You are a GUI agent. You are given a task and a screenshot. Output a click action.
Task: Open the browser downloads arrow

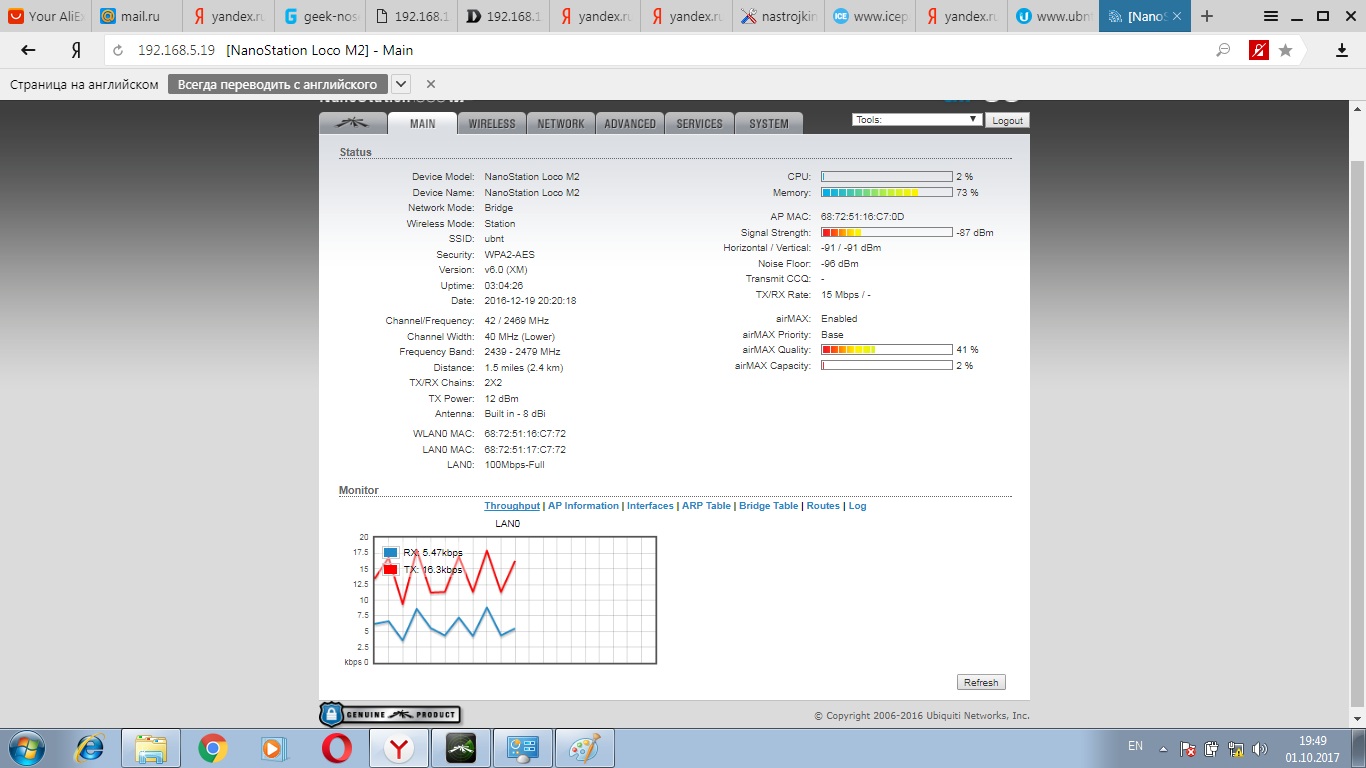pyautogui.click(x=1342, y=50)
